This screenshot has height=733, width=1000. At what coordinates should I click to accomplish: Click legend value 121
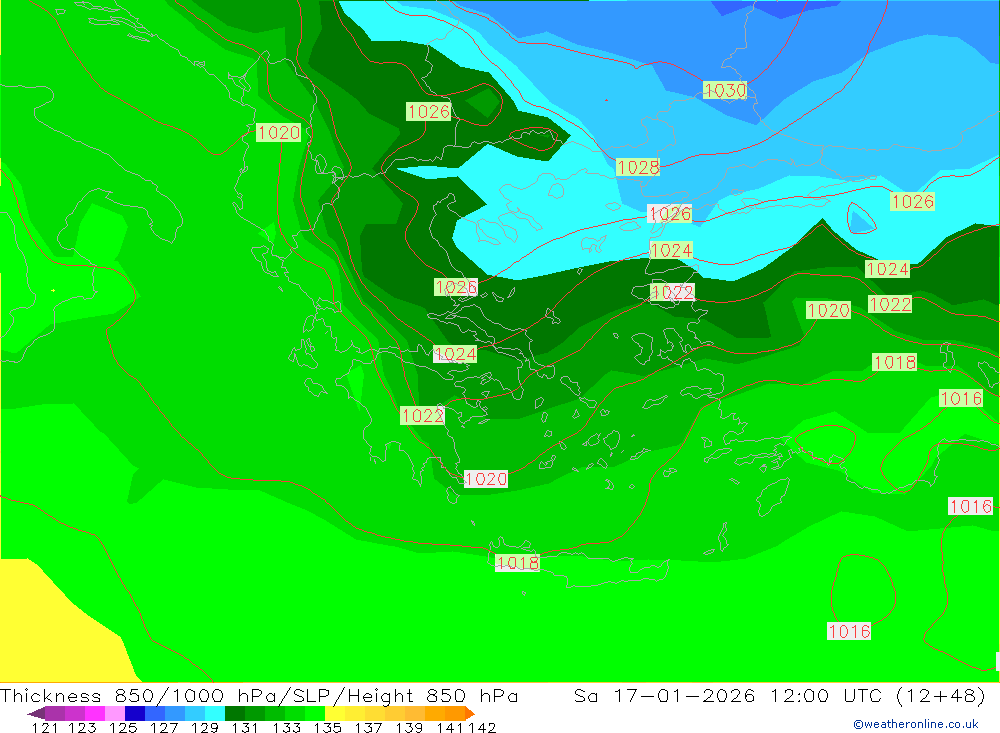pos(45,727)
